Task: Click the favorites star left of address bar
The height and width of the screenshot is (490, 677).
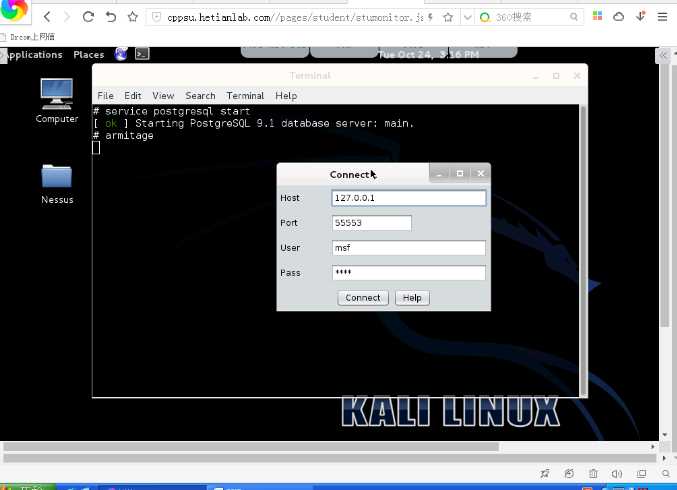Action: 133,17
